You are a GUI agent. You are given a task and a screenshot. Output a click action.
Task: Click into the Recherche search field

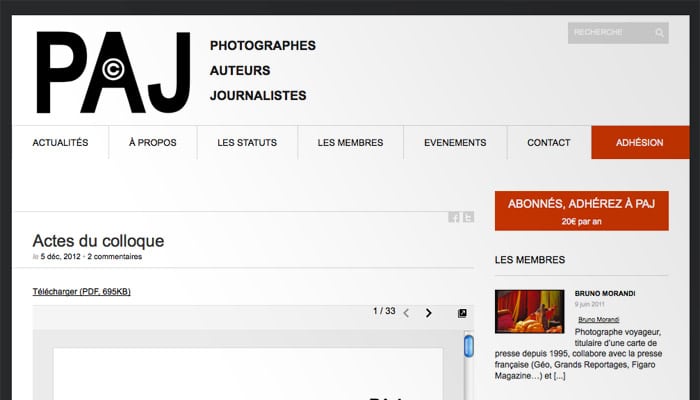[608, 33]
